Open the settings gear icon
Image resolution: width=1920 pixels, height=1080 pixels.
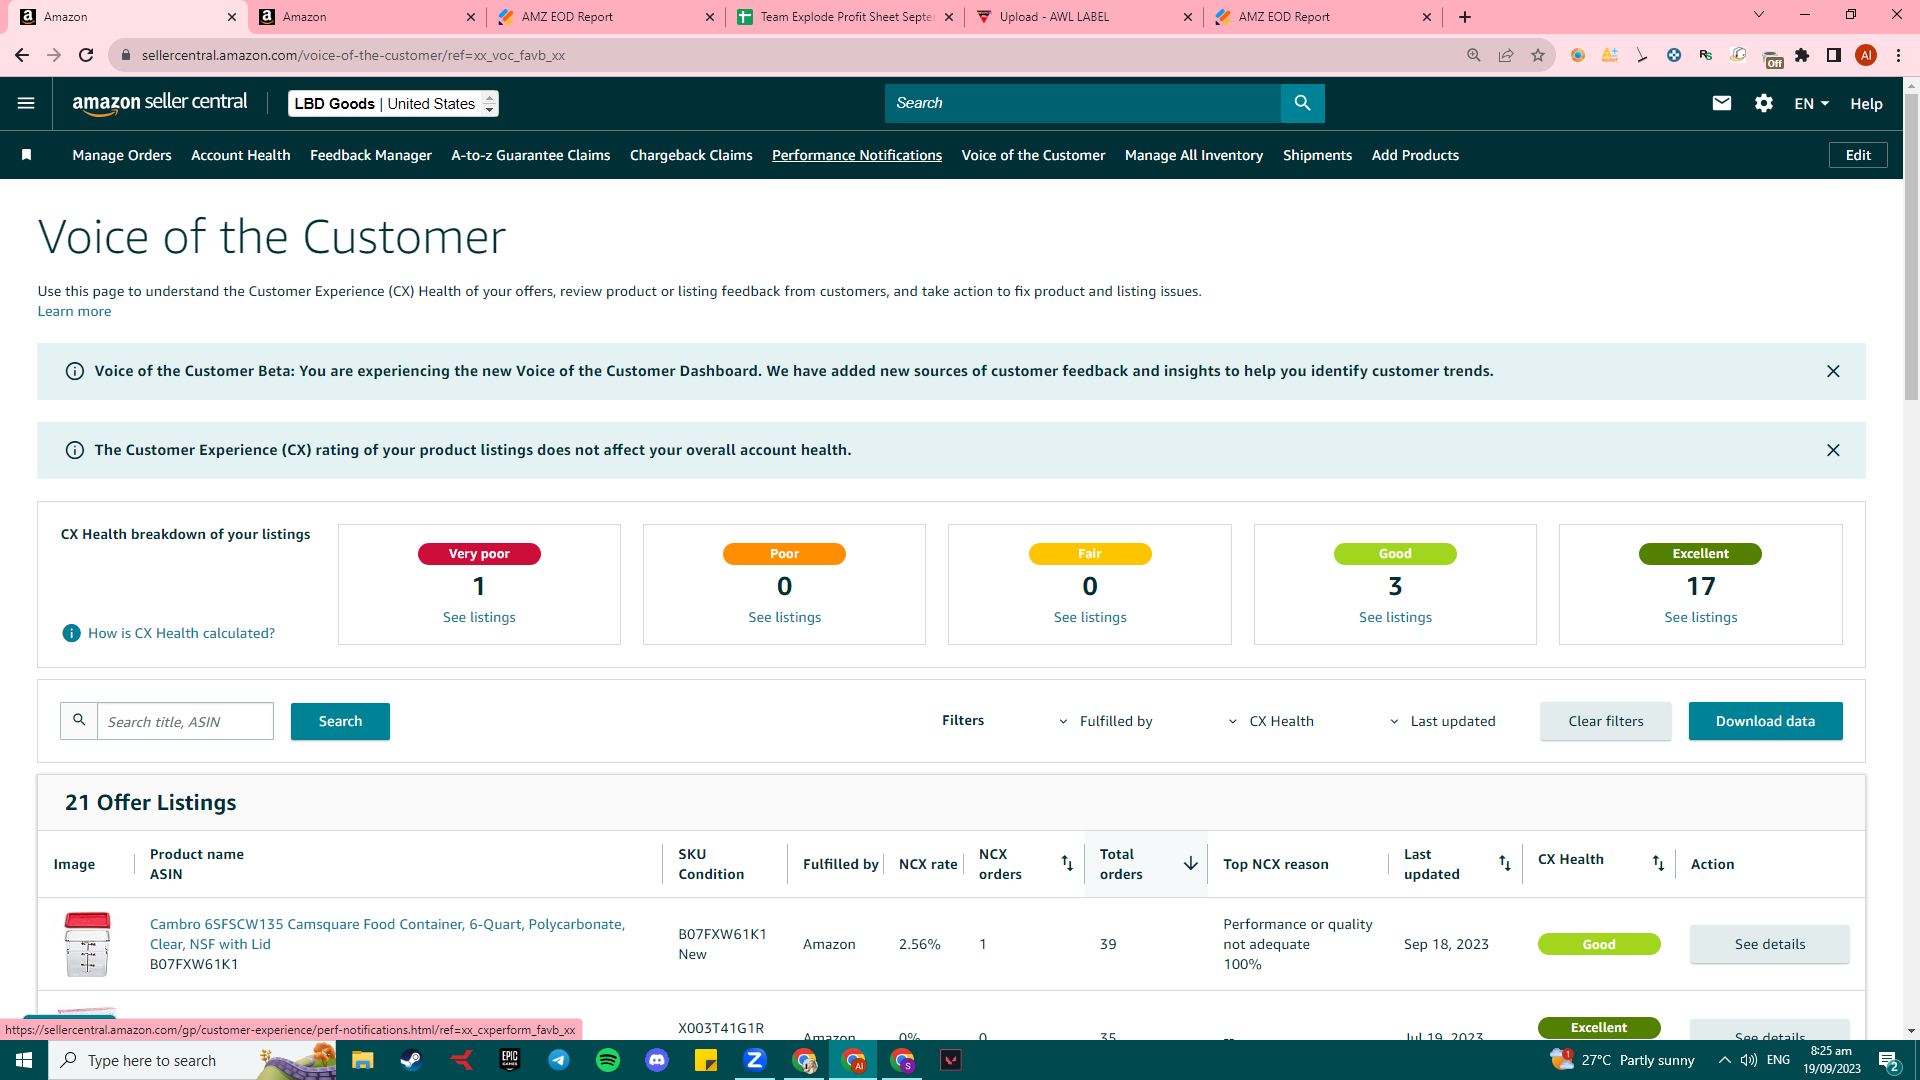pos(1764,103)
